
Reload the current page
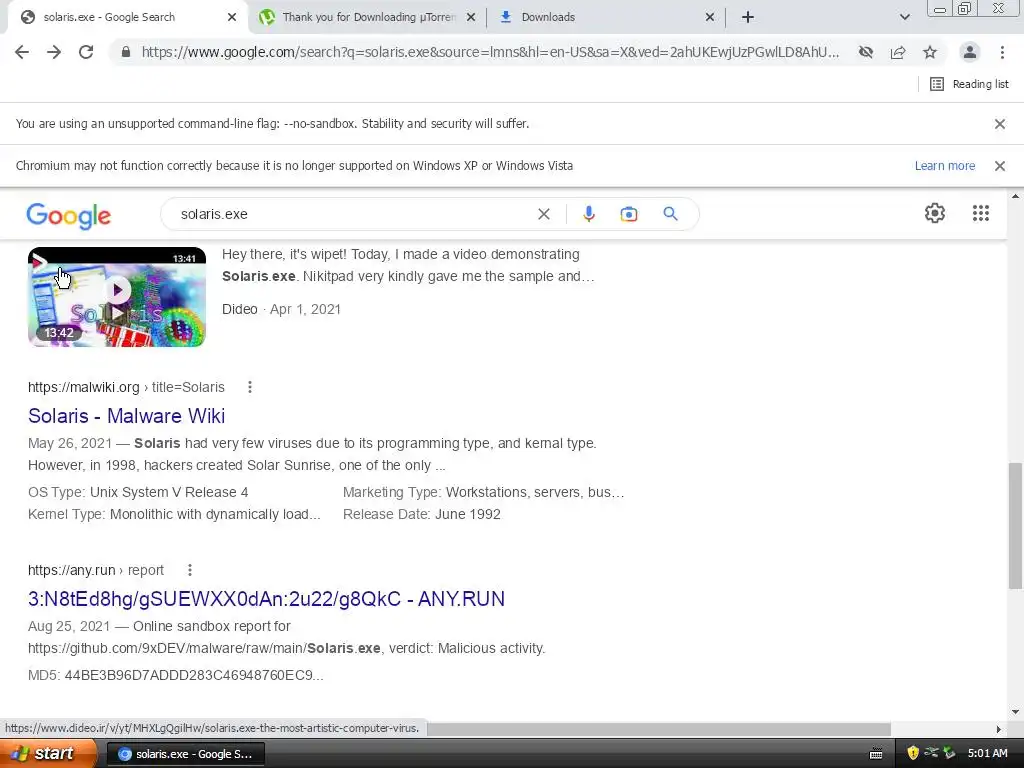coord(86,52)
